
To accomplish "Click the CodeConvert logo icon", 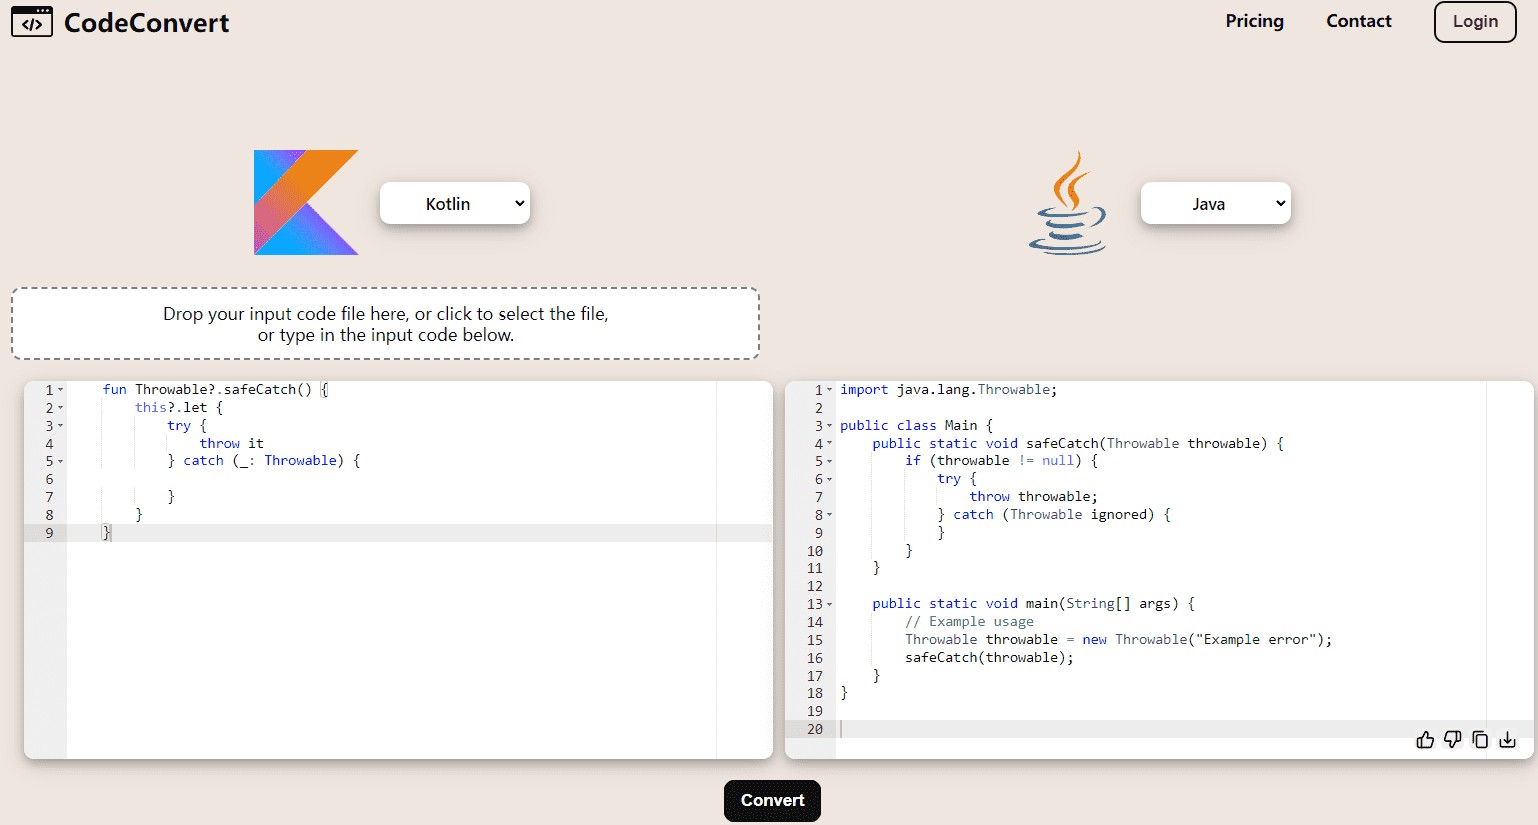I will [x=32, y=22].
